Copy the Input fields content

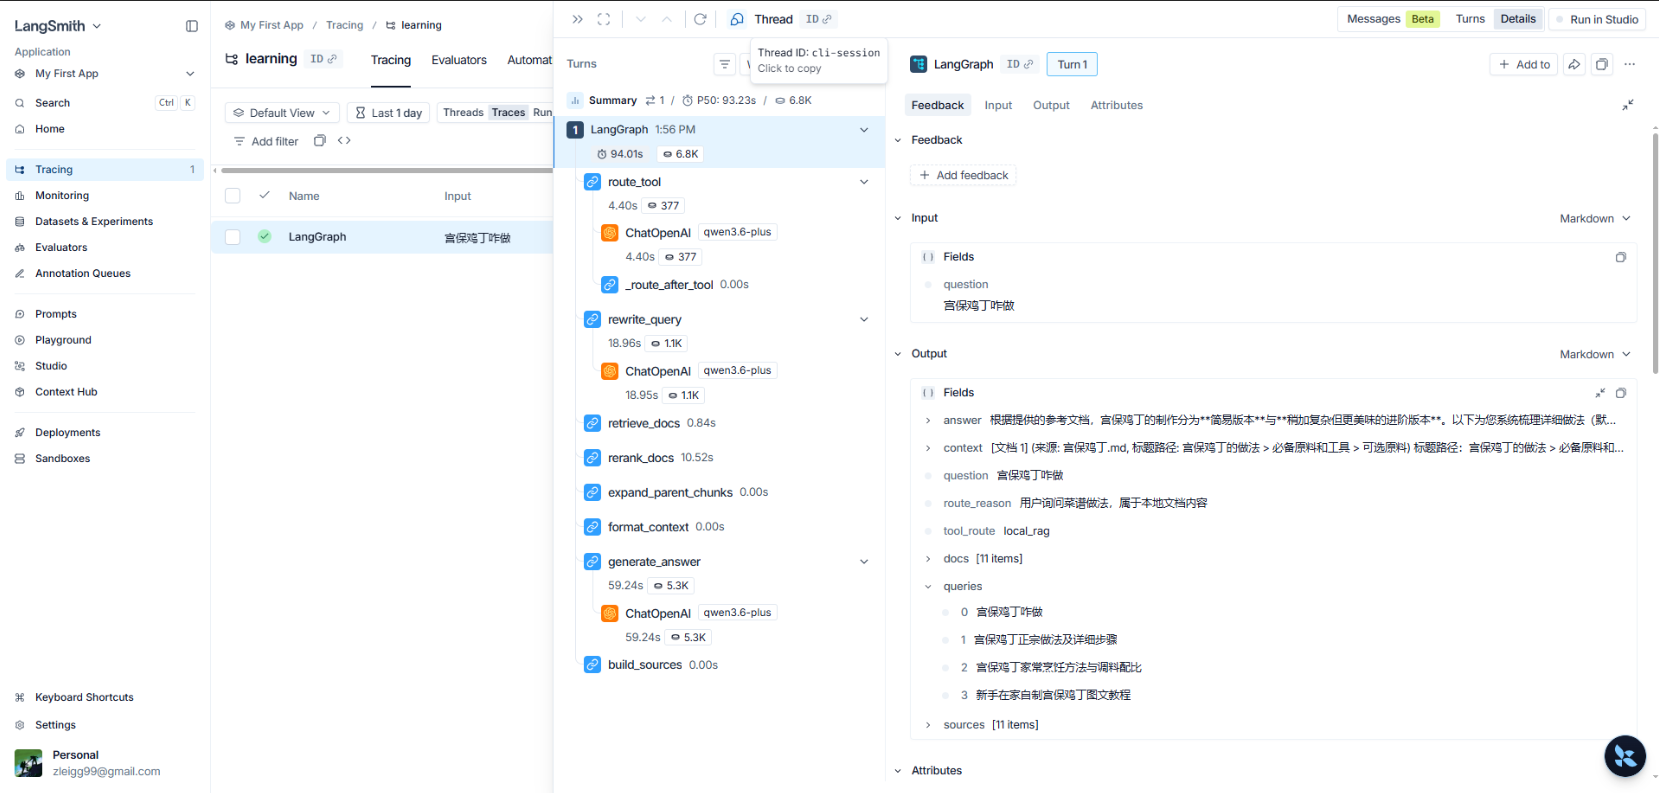(1621, 257)
